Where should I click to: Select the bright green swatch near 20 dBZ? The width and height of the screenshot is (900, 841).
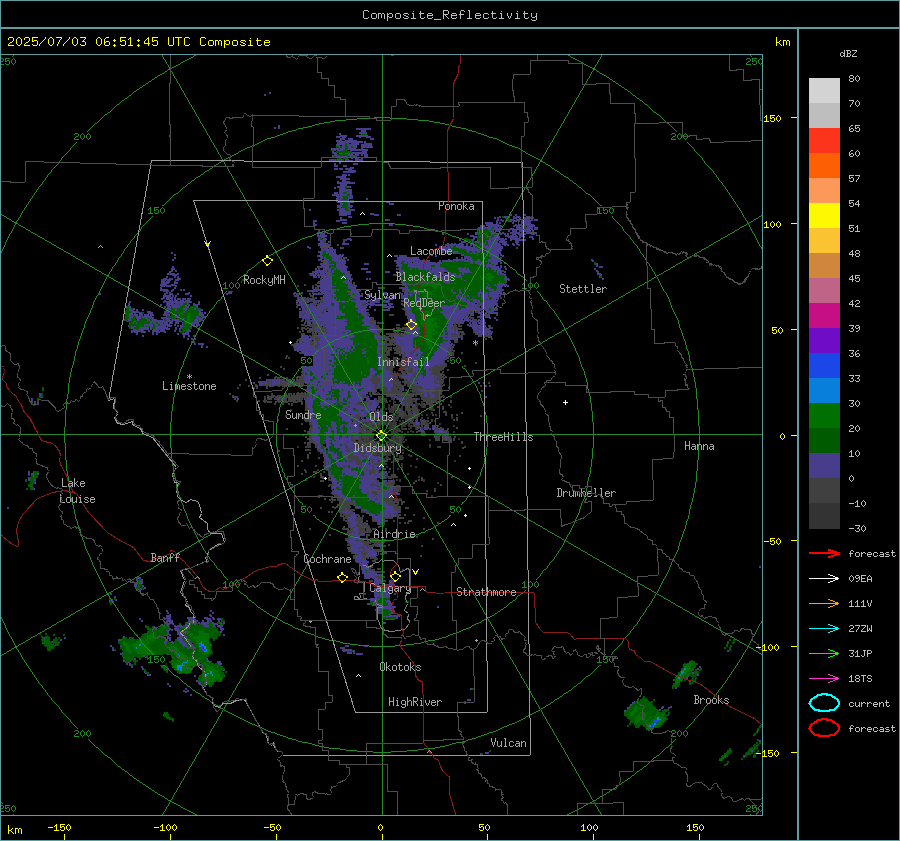(x=824, y=415)
